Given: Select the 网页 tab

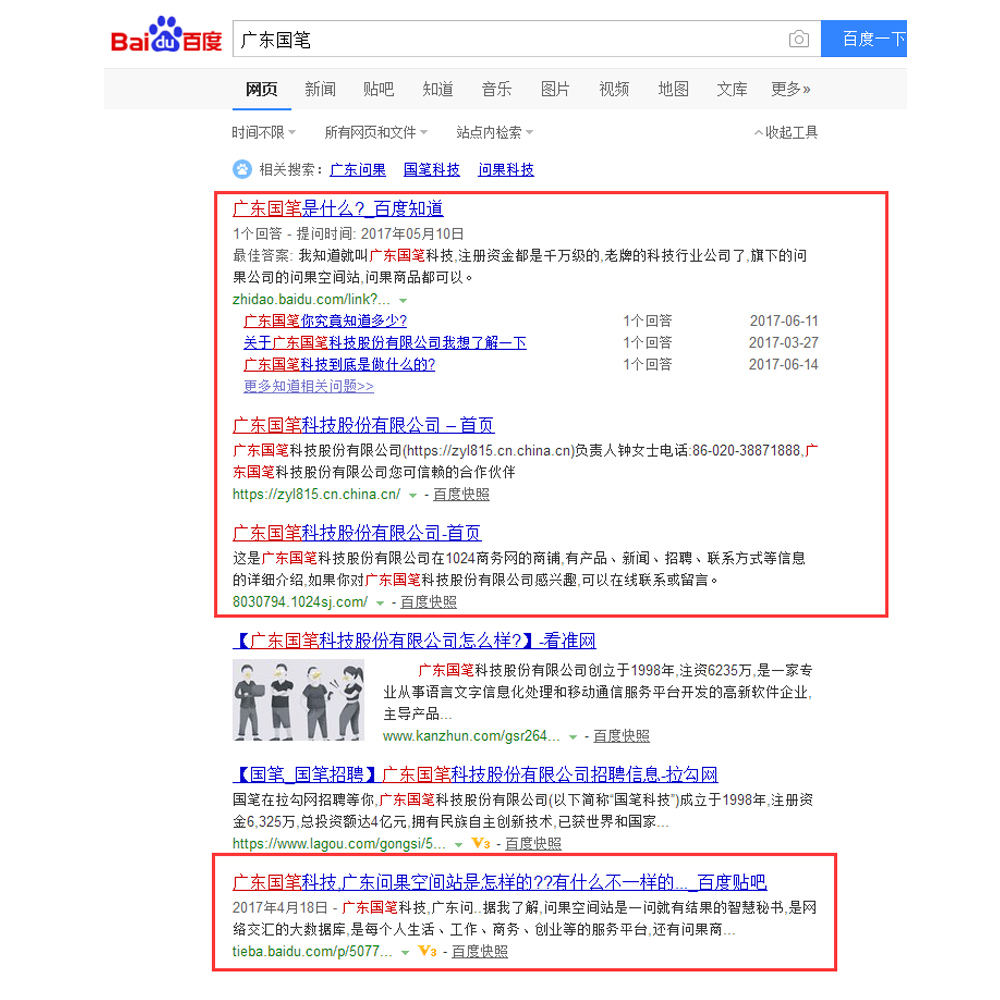Looking at the screenshot, I should pyautogui.click(x=261, y=89).
